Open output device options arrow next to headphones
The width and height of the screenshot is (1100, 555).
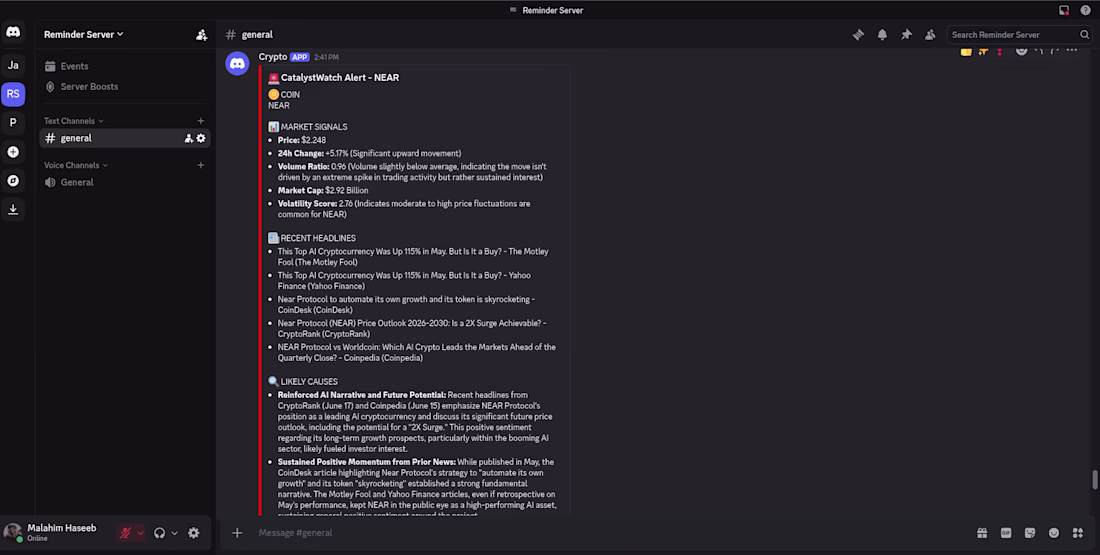(175, 533)
